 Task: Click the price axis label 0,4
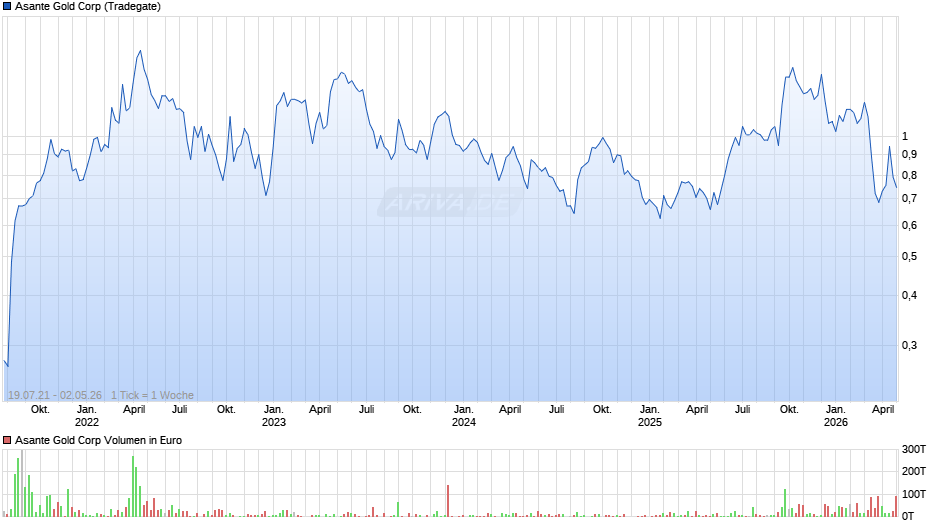[x=909, y=296]
